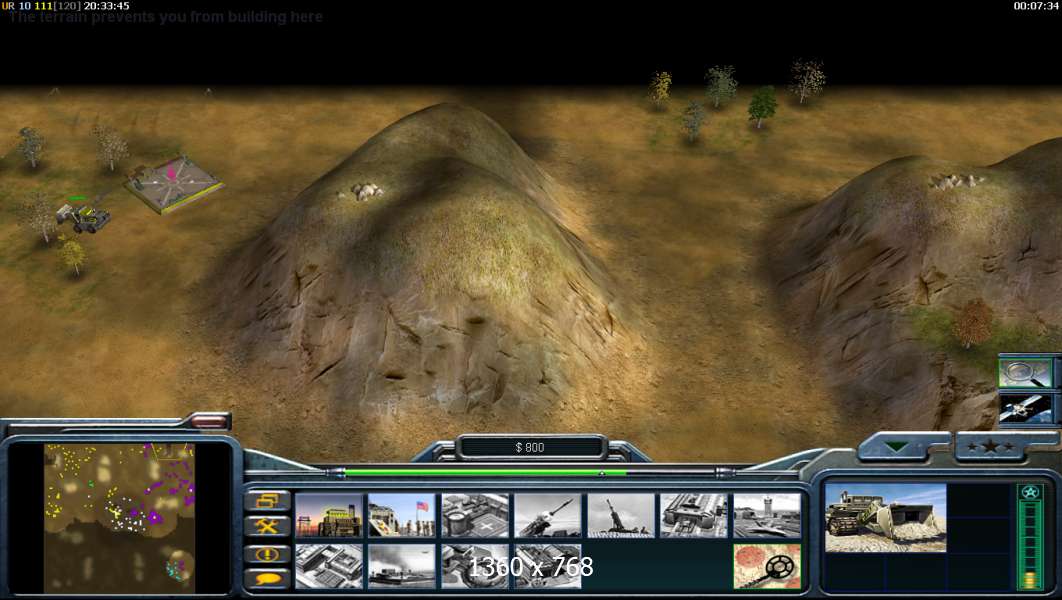
Task: Select the Command Center build icon
Action: [x=548, y=566]
